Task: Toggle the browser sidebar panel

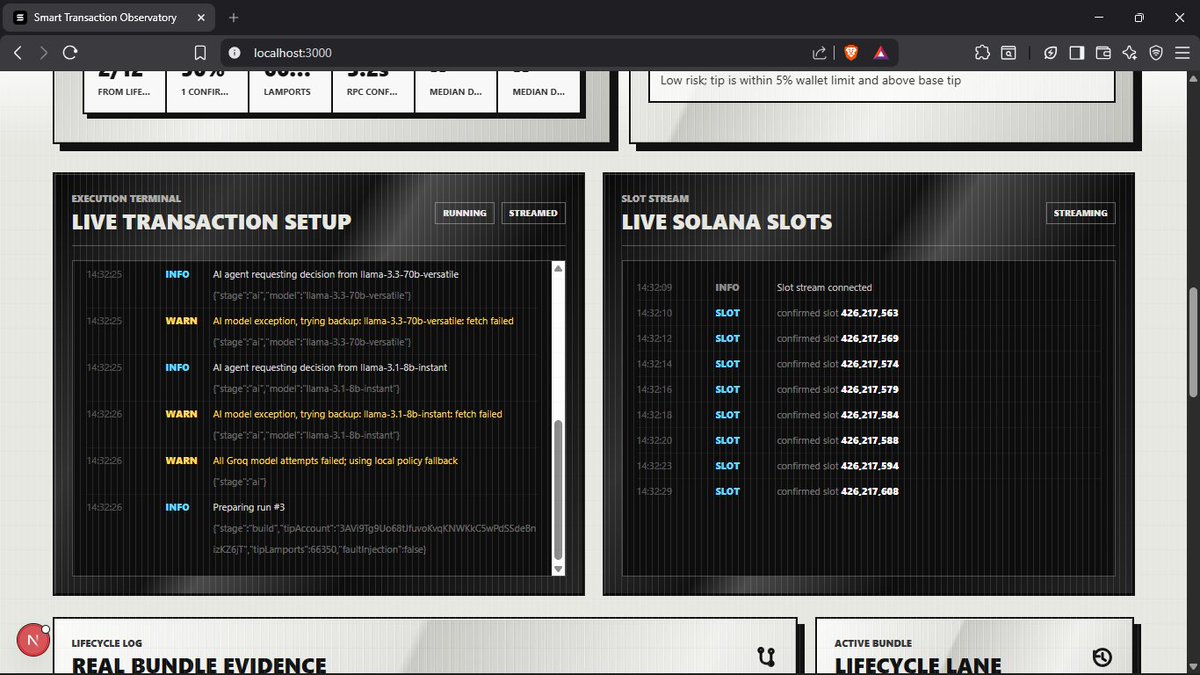Action: [x=1077, y=53]
